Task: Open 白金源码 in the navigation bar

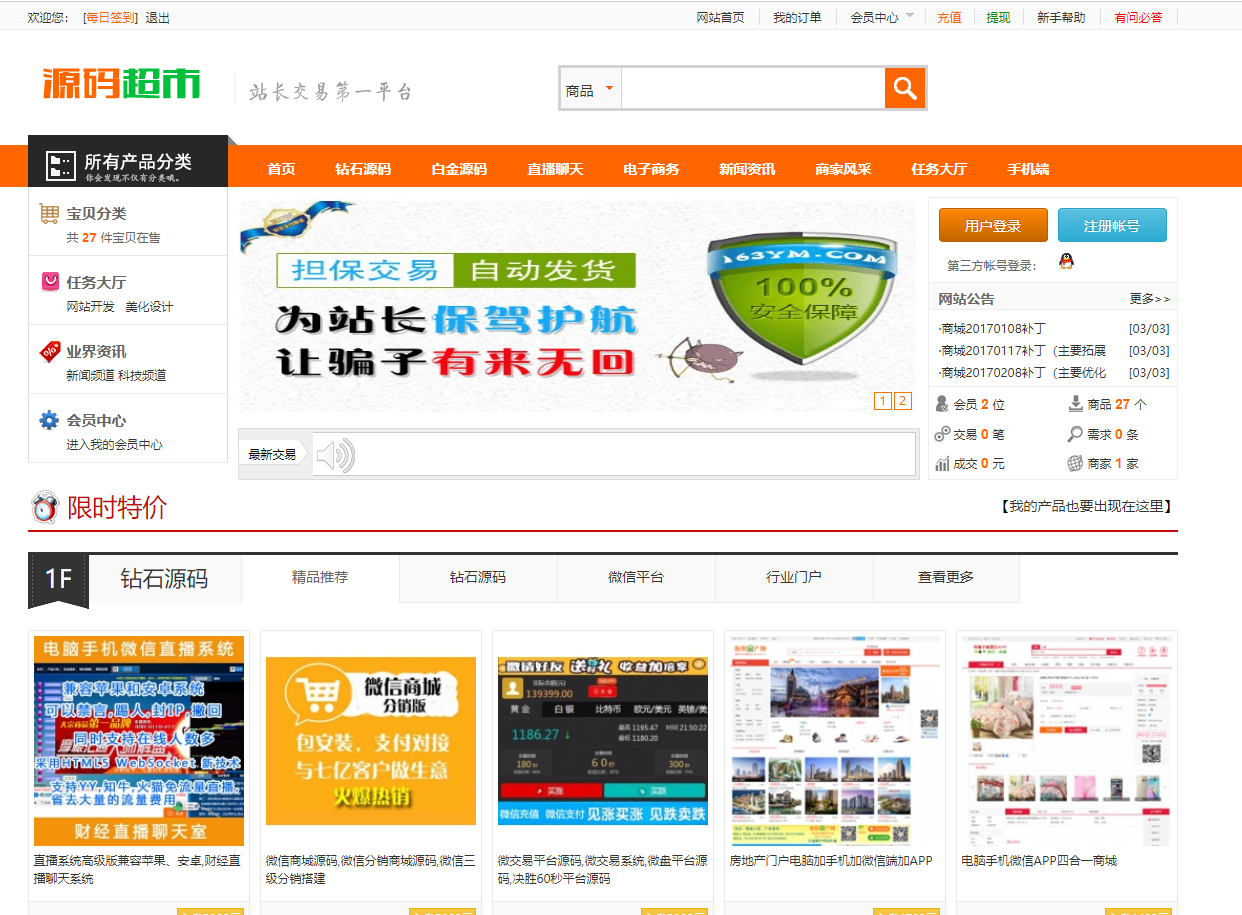Action: pyautogui.click(x=459, y=169)
